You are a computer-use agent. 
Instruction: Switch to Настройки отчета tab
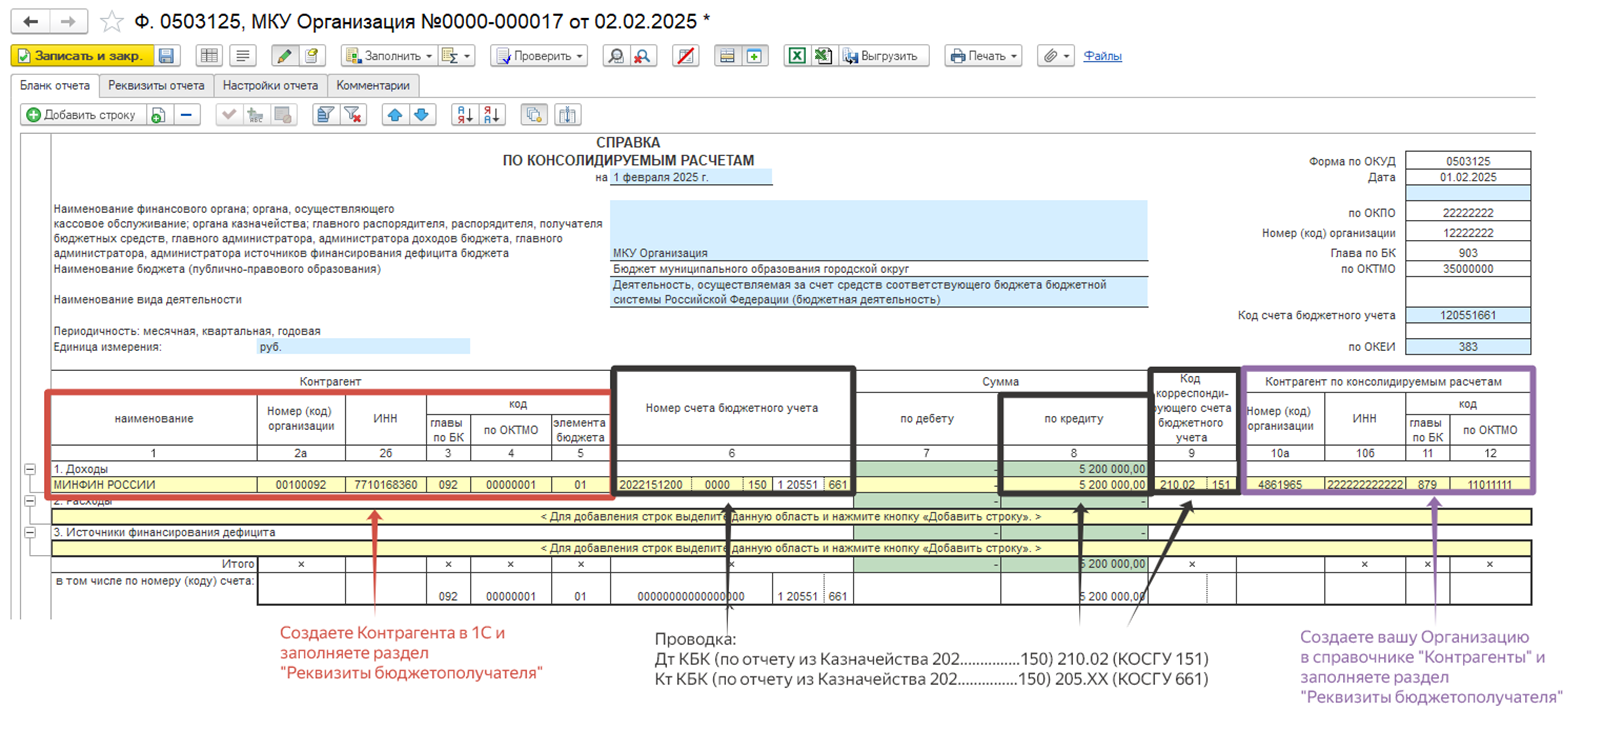coord(270,86)
